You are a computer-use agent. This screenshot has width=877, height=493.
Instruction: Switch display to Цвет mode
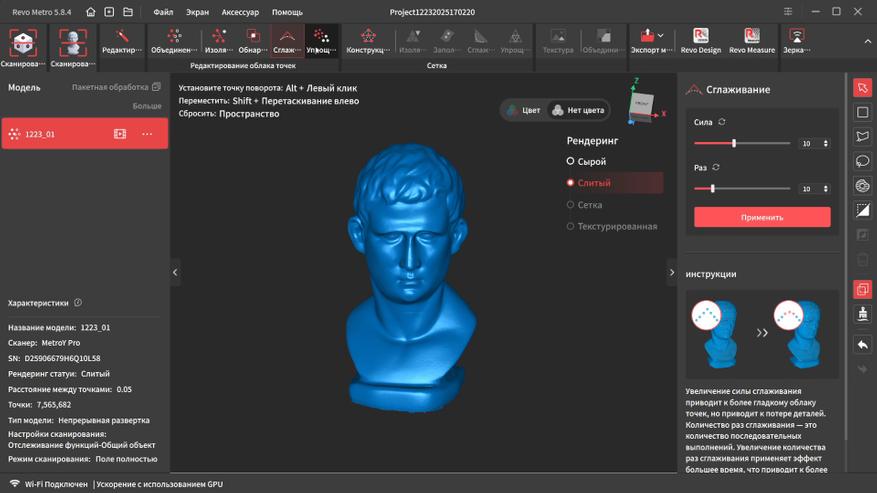524,110
